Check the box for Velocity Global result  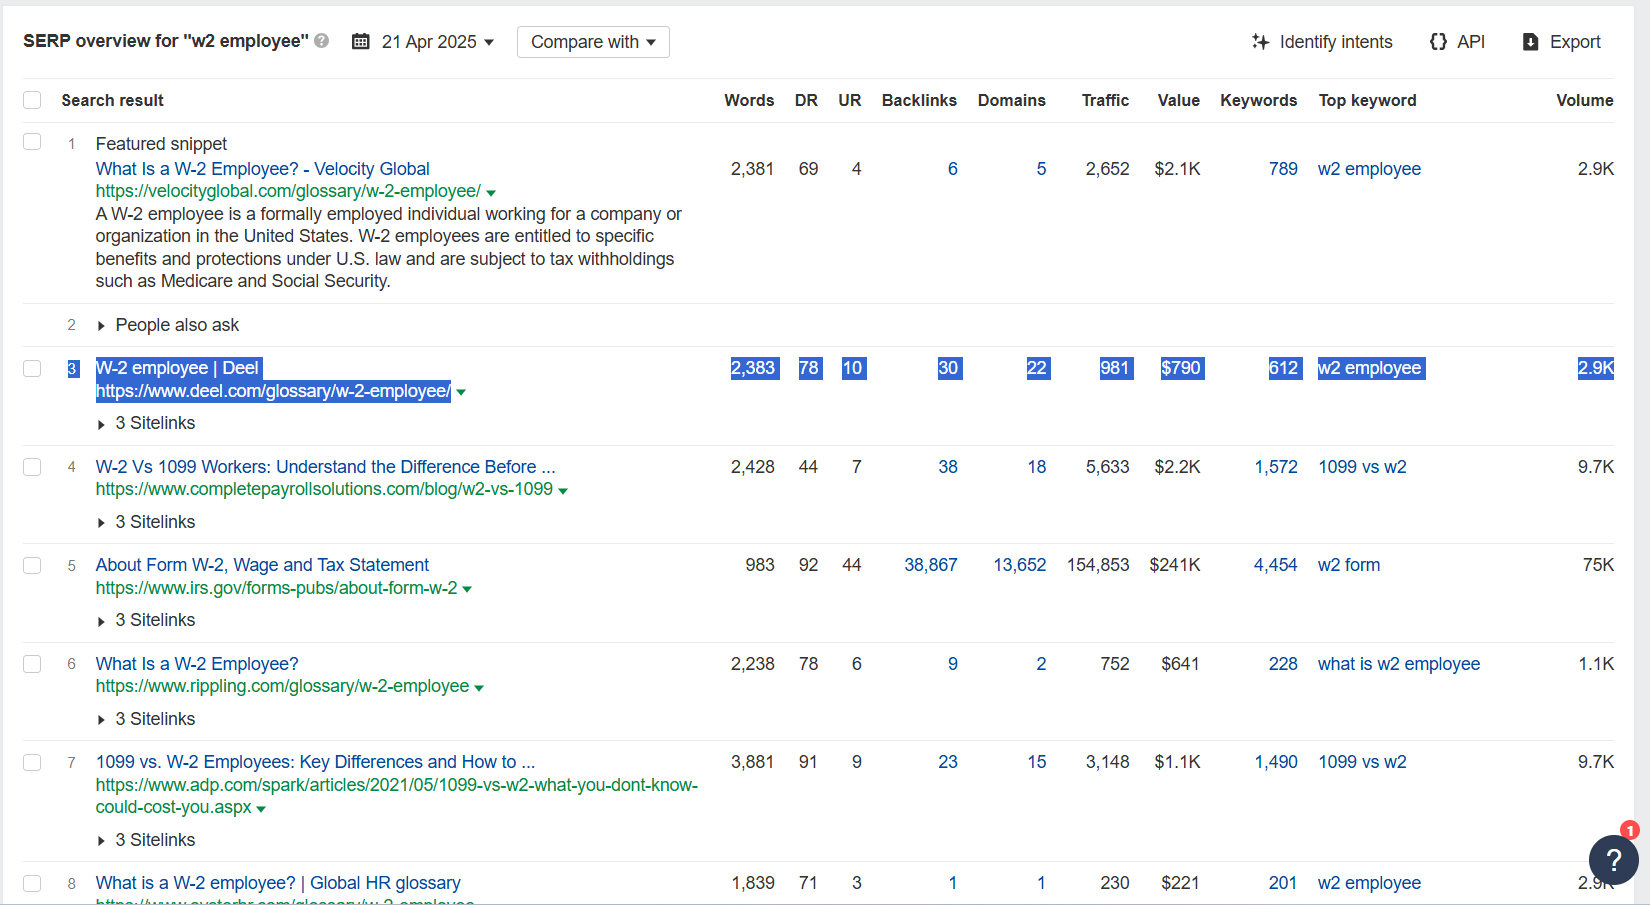point(32,142)
